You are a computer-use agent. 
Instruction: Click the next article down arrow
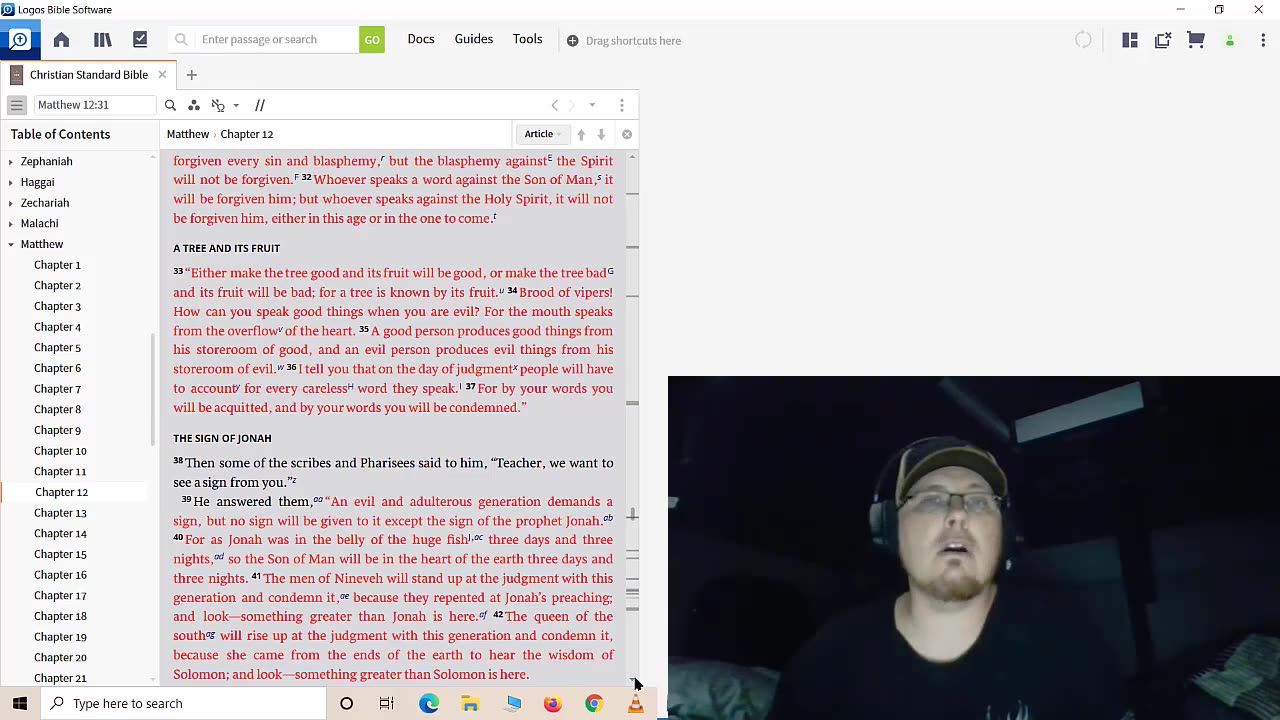[x=601, y=134]
